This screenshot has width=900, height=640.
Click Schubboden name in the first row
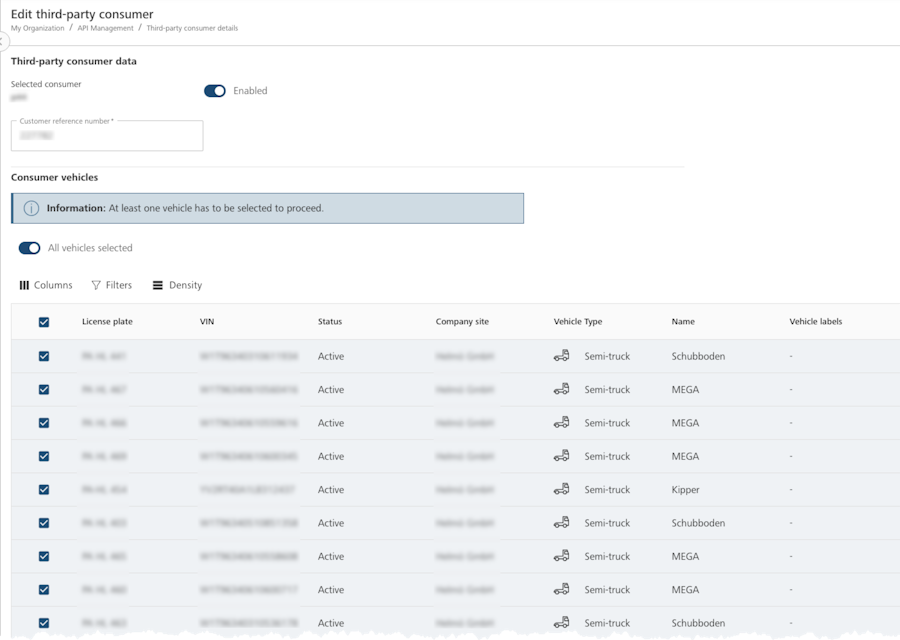coord(698,356)
